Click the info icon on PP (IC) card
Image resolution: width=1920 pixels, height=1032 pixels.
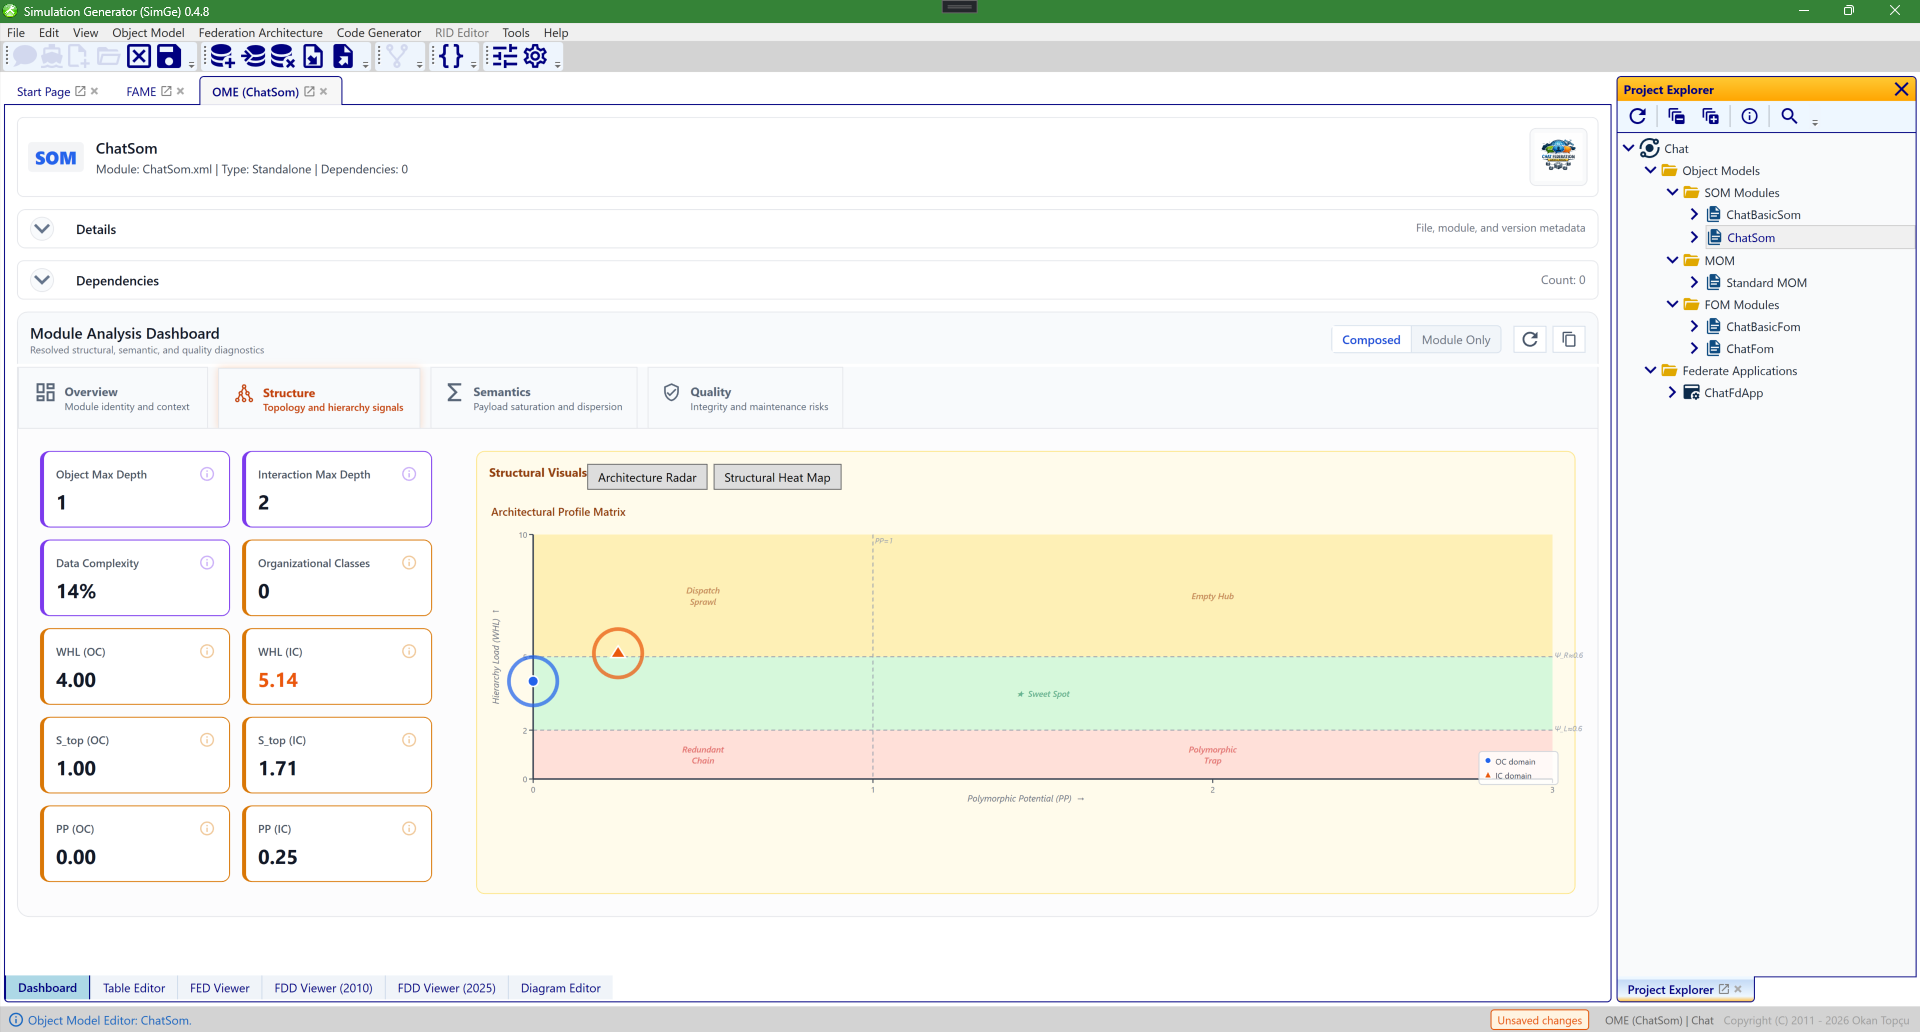pos(409,828)
